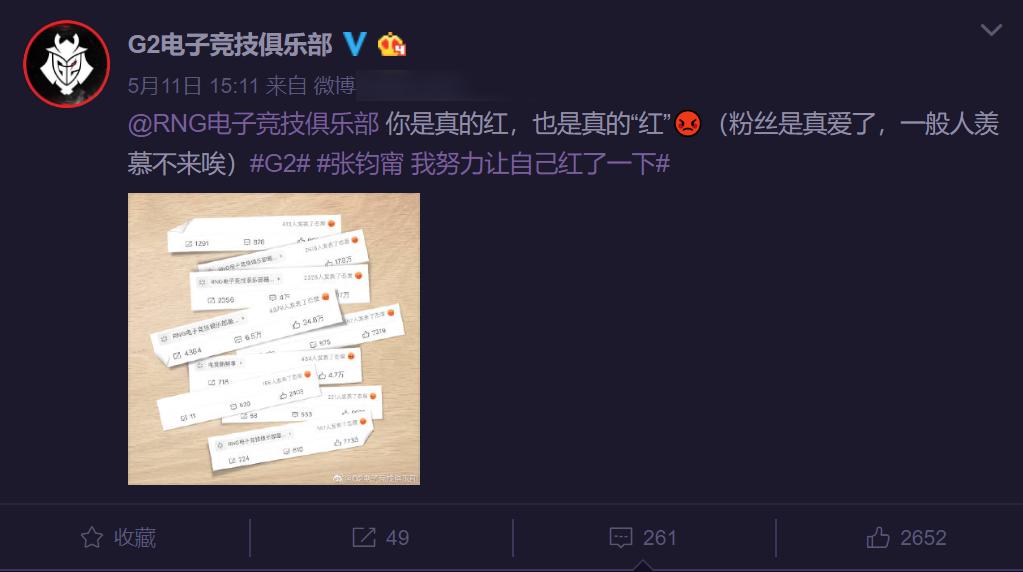Click the comment bubble icon

point(620,537)
